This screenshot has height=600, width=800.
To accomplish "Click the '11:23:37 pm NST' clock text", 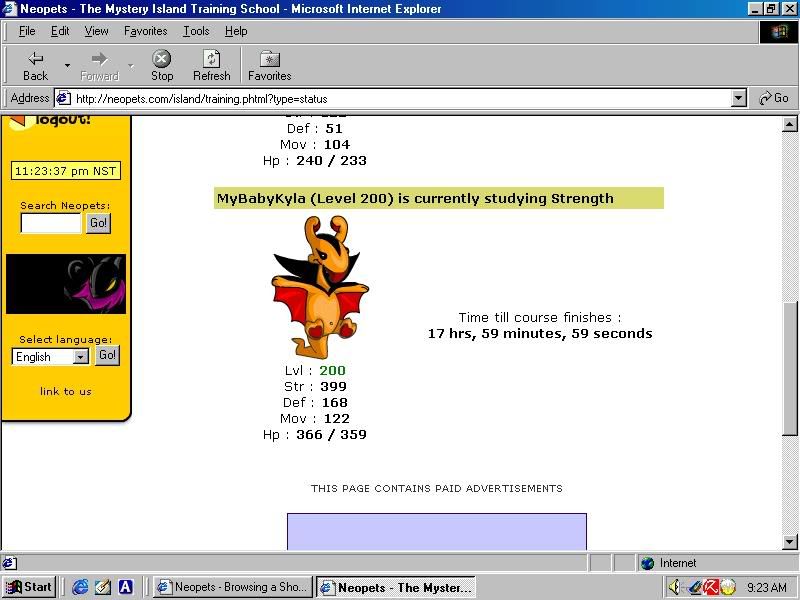I will click(66, 171).
